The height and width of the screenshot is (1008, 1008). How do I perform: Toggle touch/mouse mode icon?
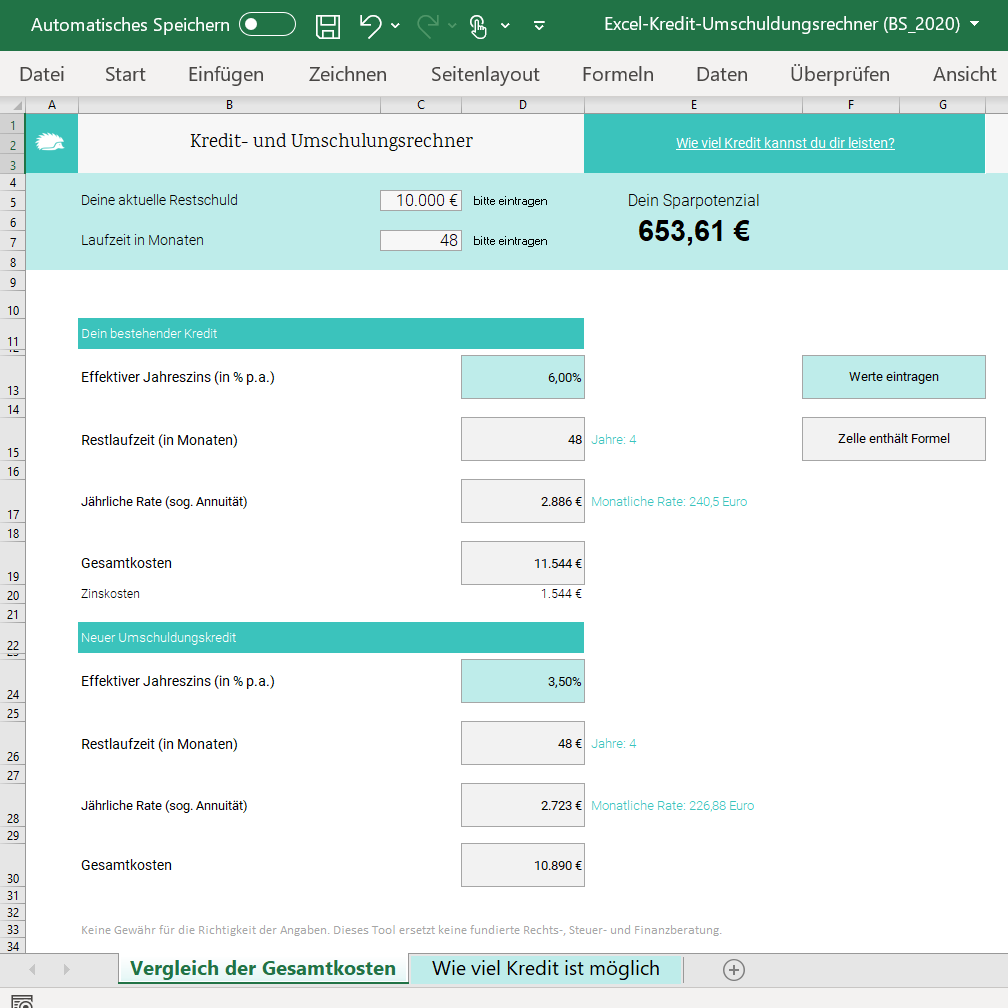point(478,26)
